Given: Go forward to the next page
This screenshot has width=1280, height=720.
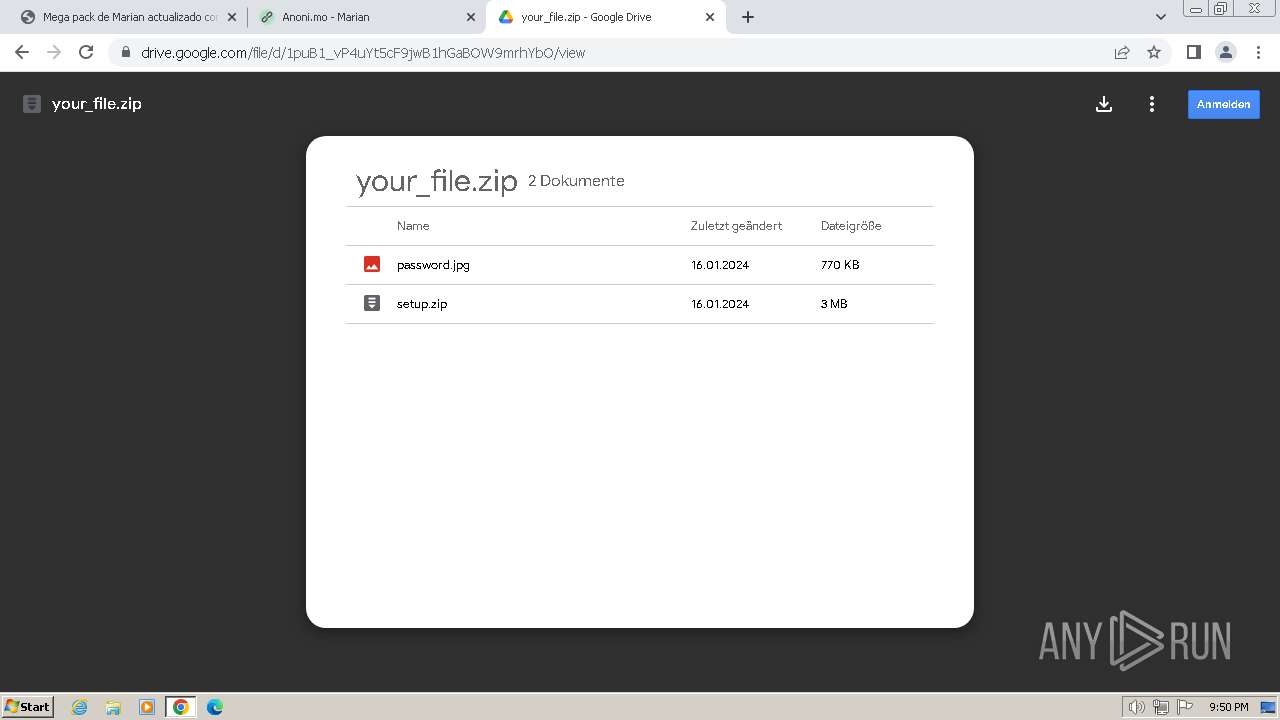Looking at the screenshot, I should tap(54, 52).
